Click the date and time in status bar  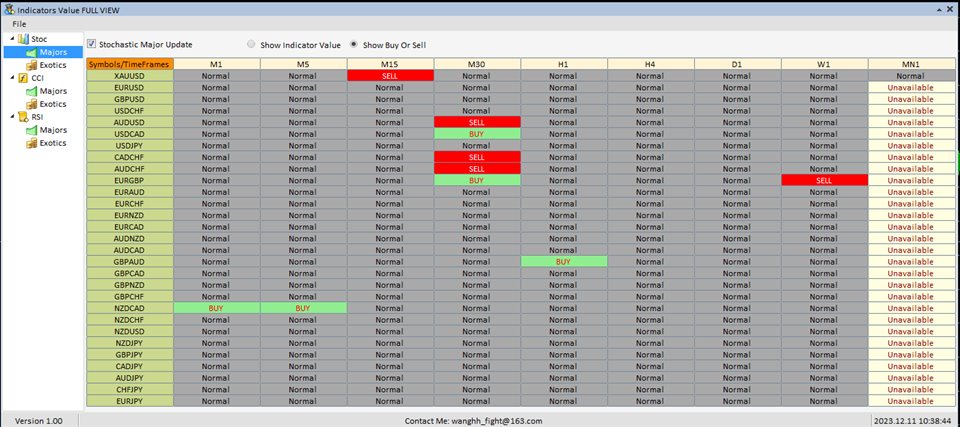click(x=914, y=421)
